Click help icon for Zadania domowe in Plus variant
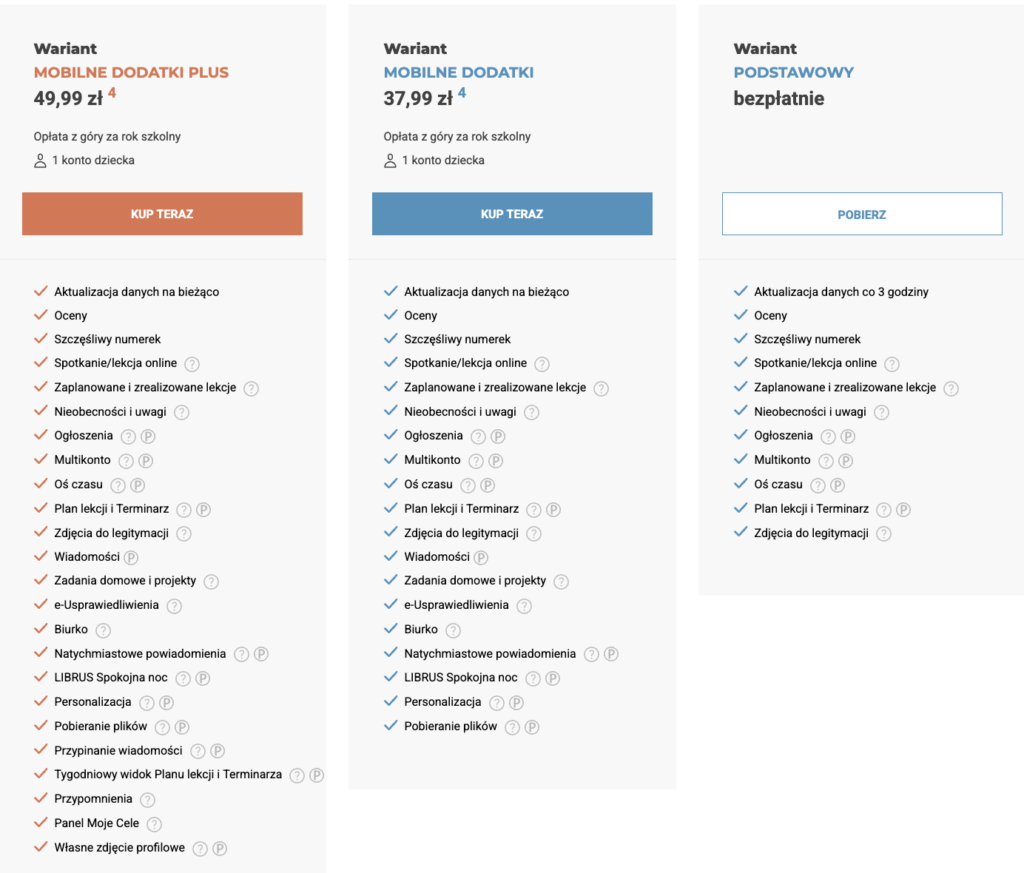 211,581
